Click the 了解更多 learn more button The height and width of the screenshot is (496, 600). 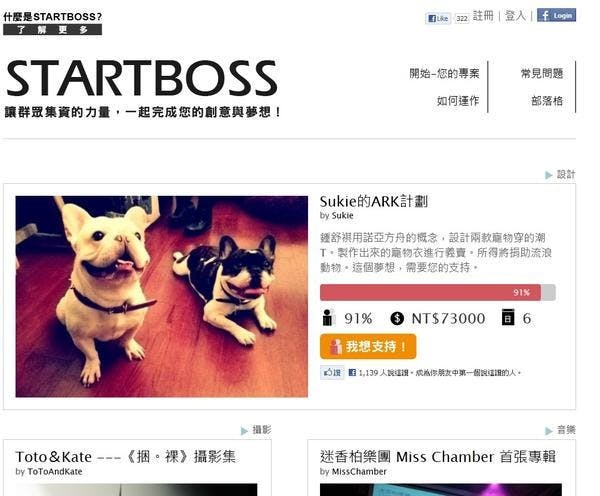tap(52, 29)
